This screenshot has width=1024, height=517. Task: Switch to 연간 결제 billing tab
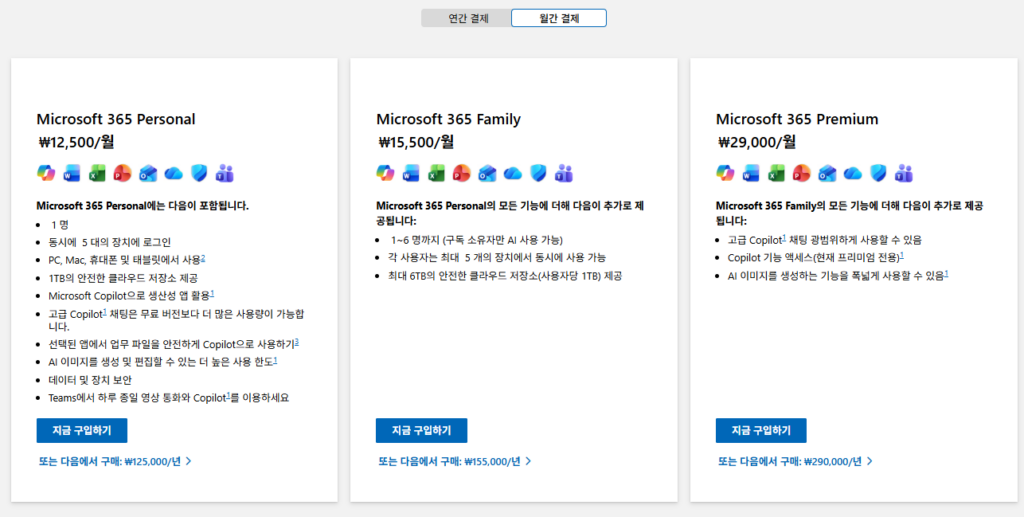[x=468, y=18]
